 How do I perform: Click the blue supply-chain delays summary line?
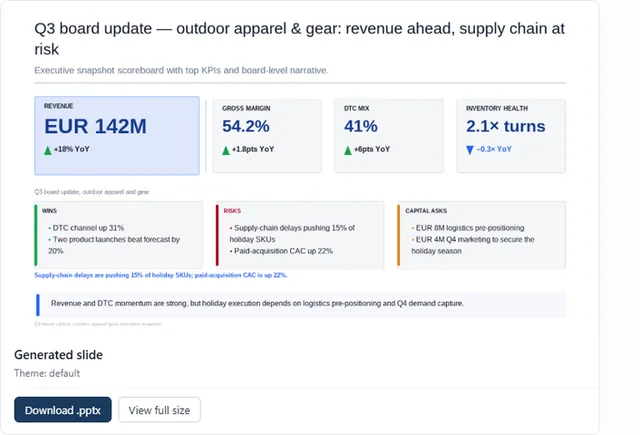pos(161,275)
